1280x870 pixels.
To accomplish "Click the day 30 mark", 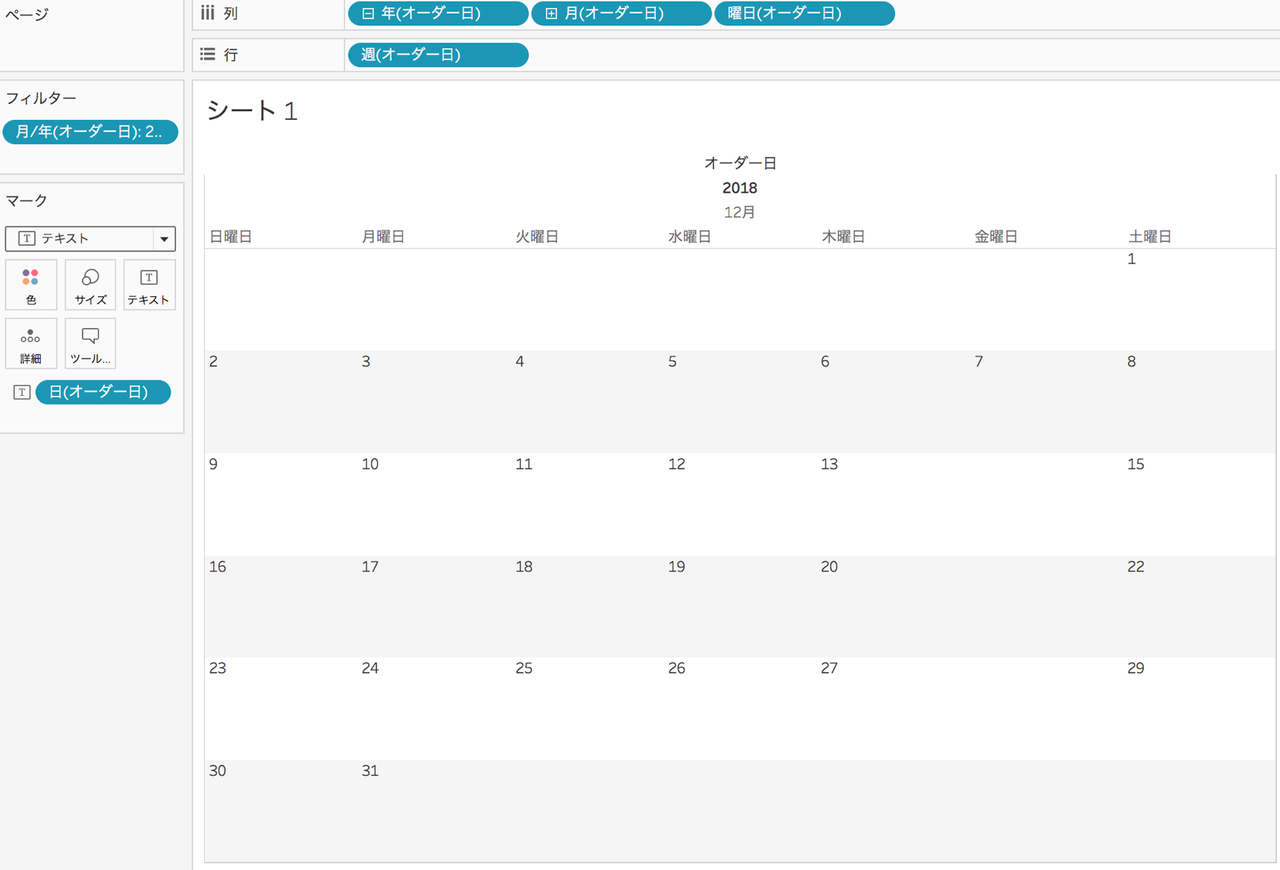I will tap(218, 771).
